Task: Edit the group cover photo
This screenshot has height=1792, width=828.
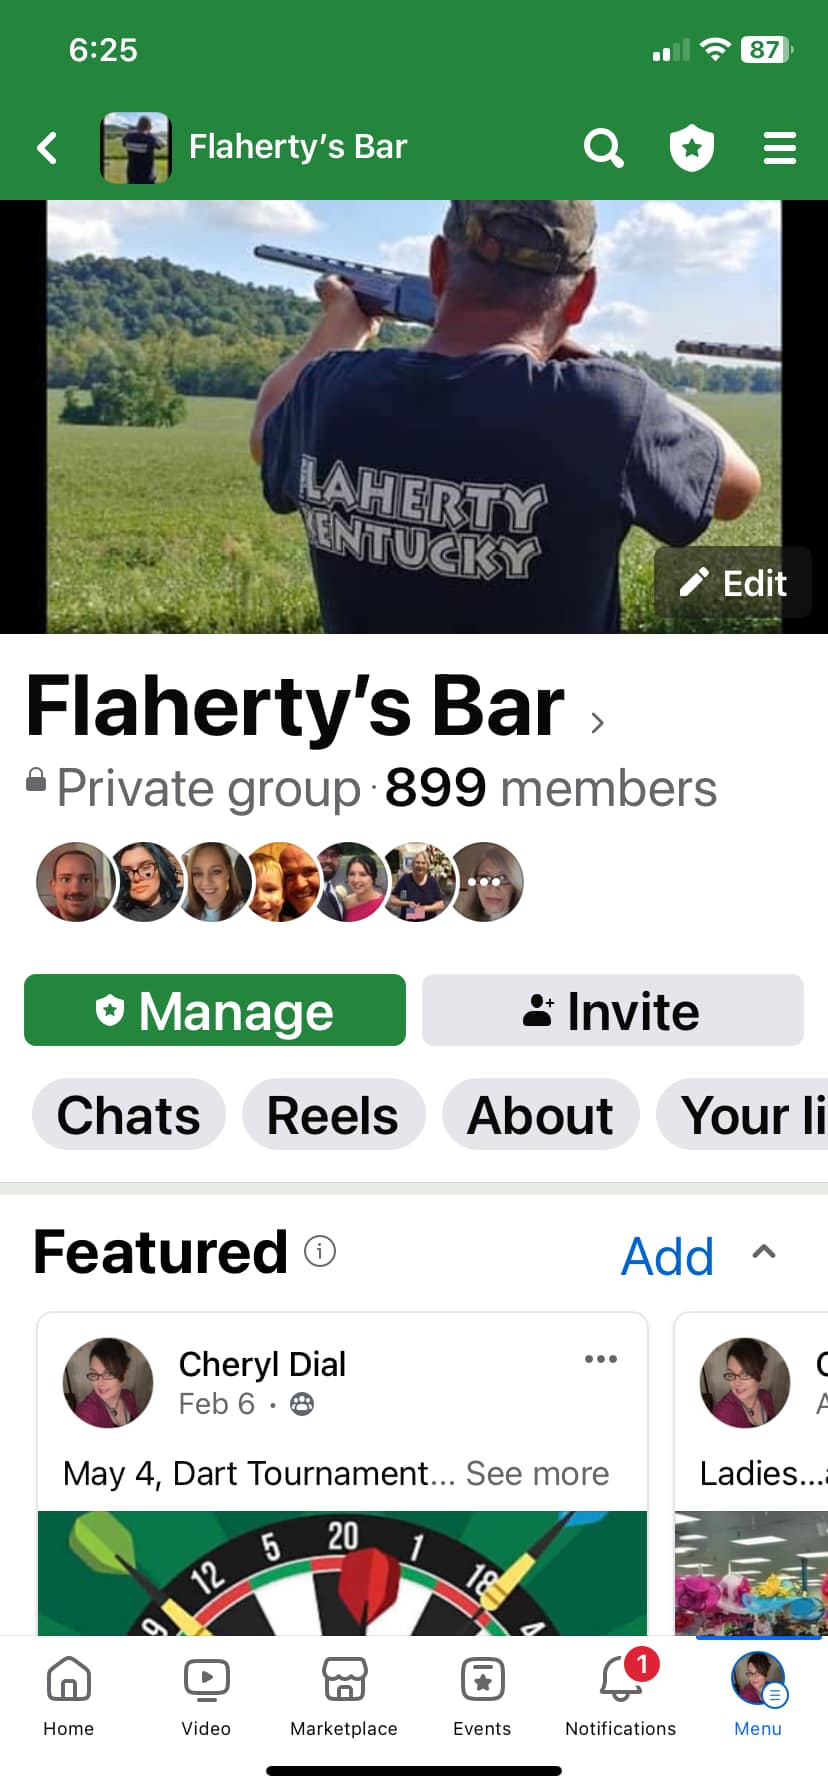Action: 733,582
